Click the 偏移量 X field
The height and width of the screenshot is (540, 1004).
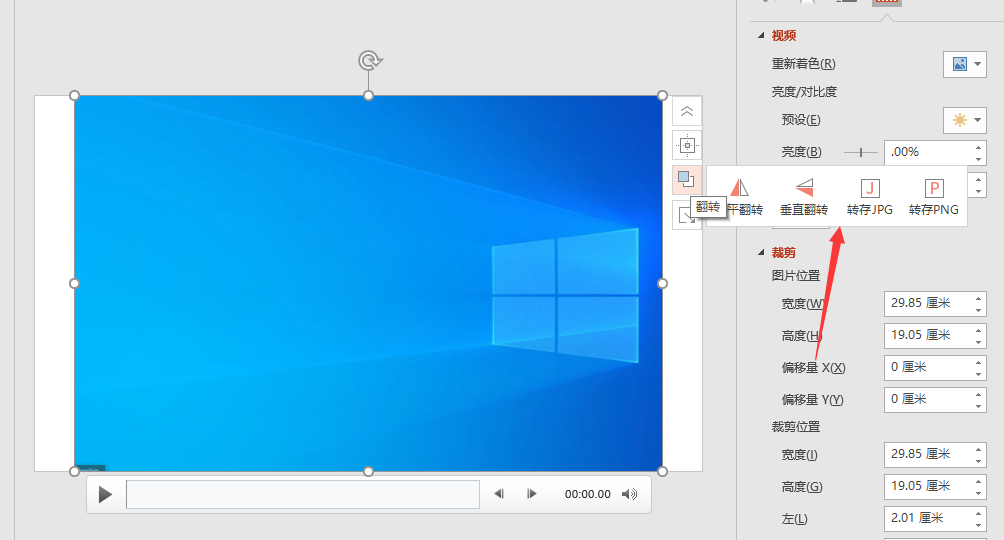[928, 368]
